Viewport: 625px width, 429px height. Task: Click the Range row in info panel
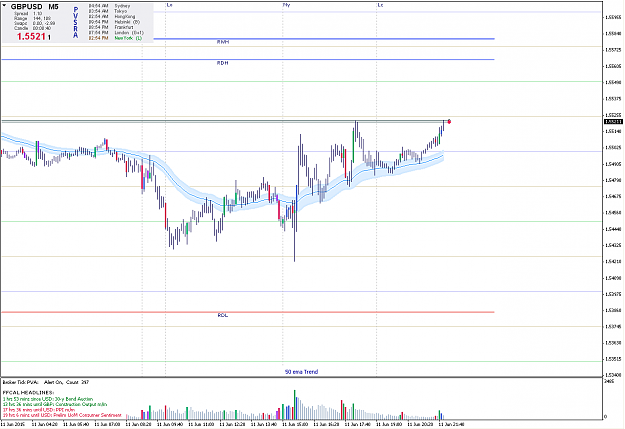coord(32,18)
